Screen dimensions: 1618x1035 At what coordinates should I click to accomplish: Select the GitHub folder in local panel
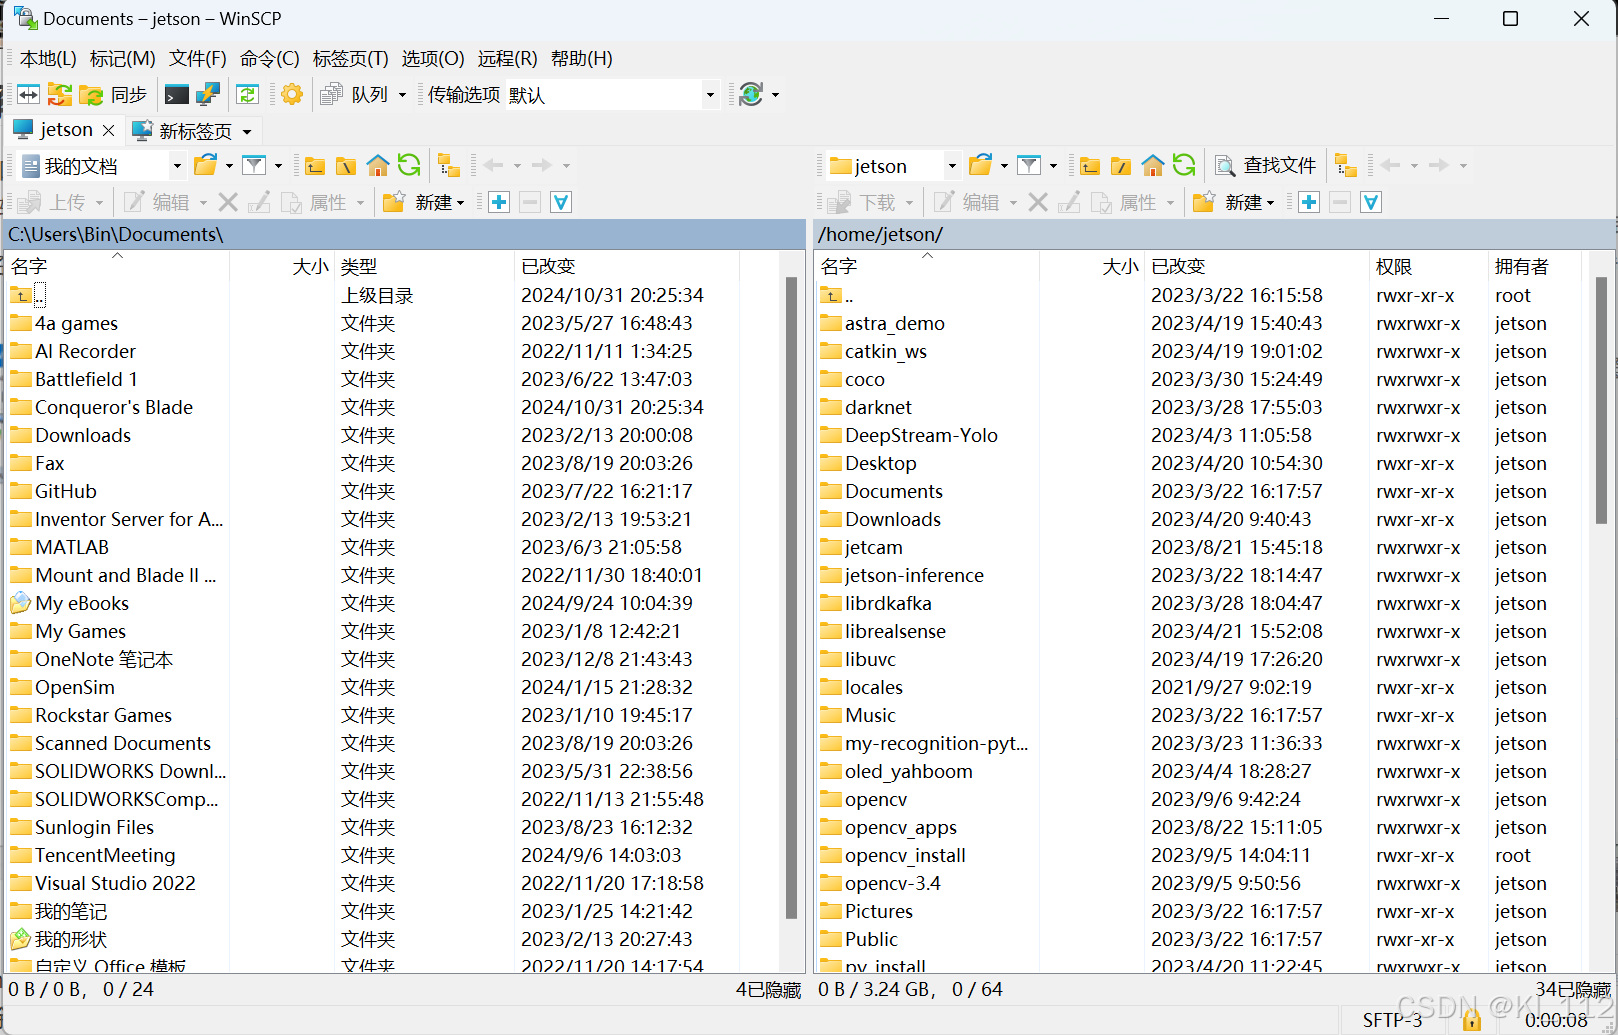(x=66, y=491)
